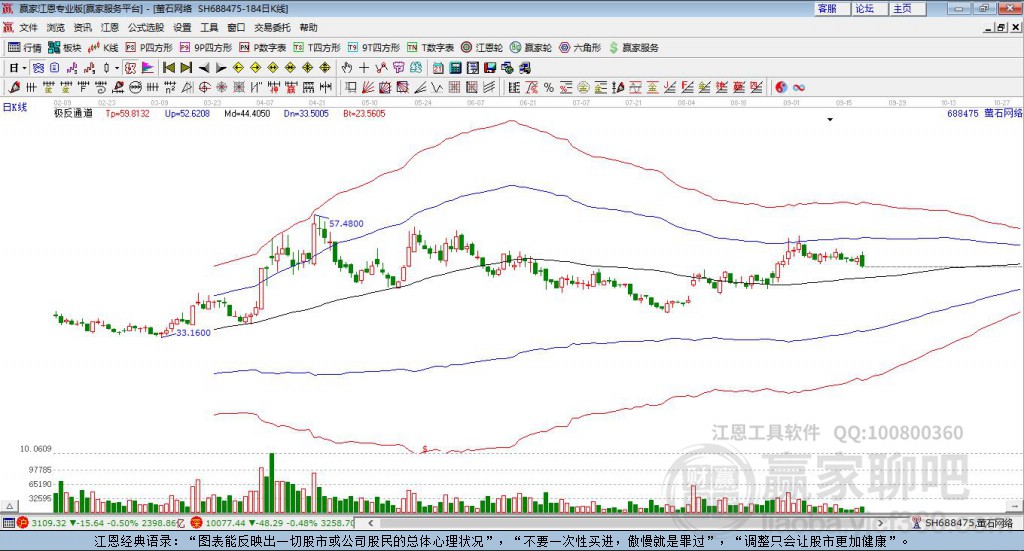Click the Dn=33.5005 indicator value

coord(306,114)
